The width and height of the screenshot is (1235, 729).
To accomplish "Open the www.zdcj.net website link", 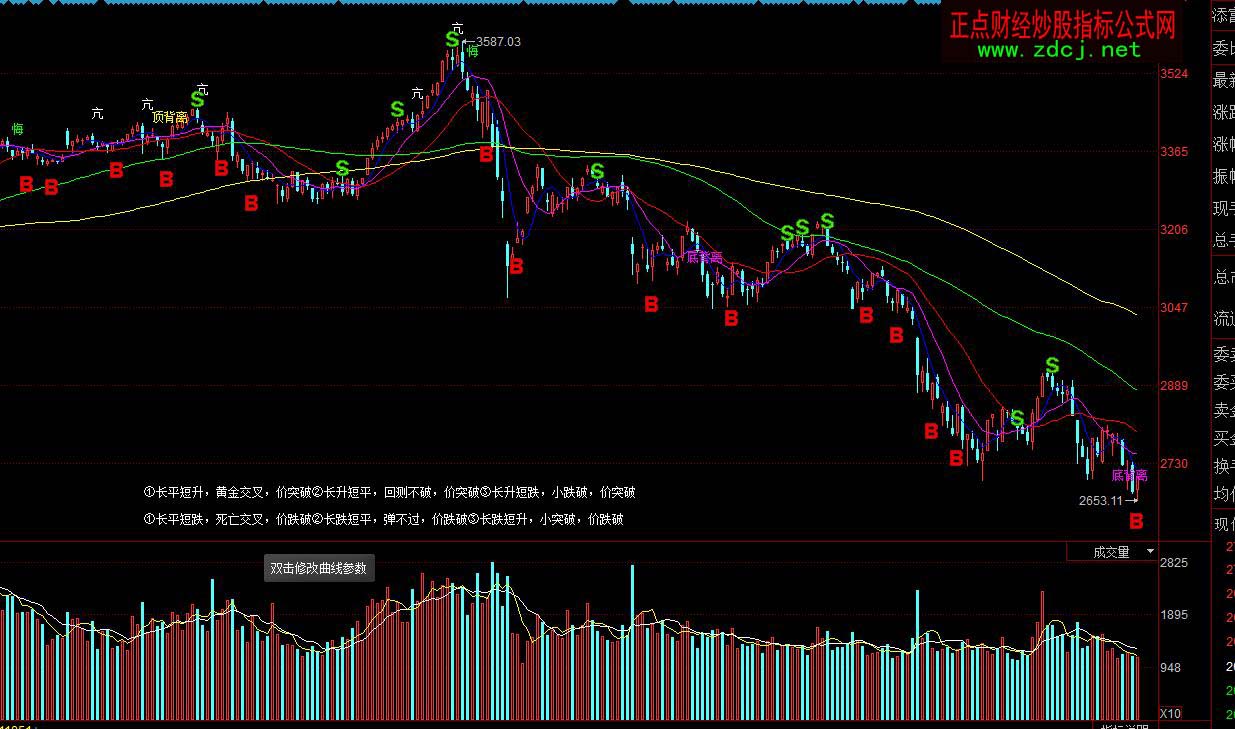I will [x=1058, y=49].
